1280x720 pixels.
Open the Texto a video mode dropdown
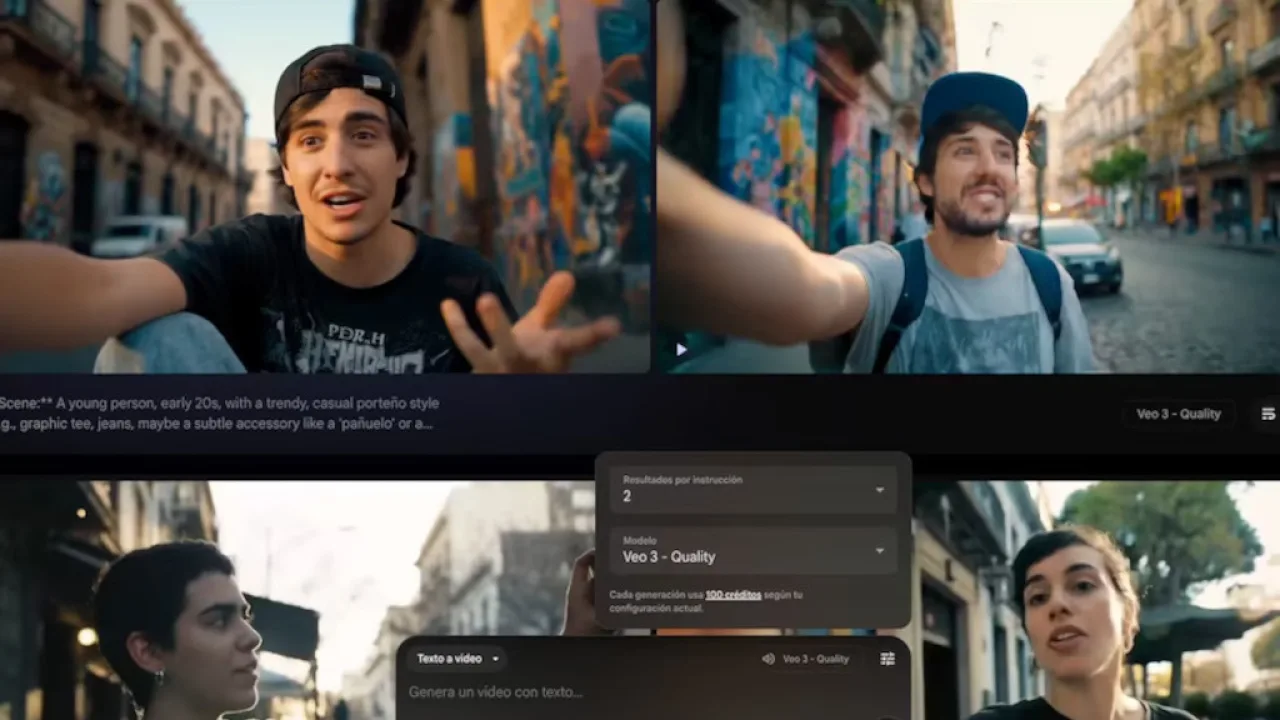click(457, 659)
